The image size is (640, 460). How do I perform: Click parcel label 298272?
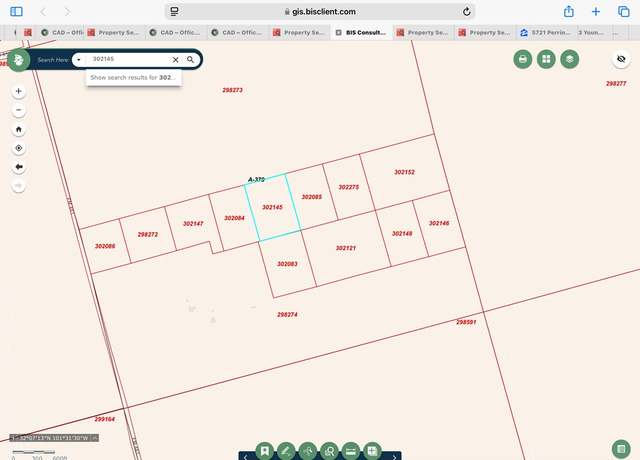point(148,235)
